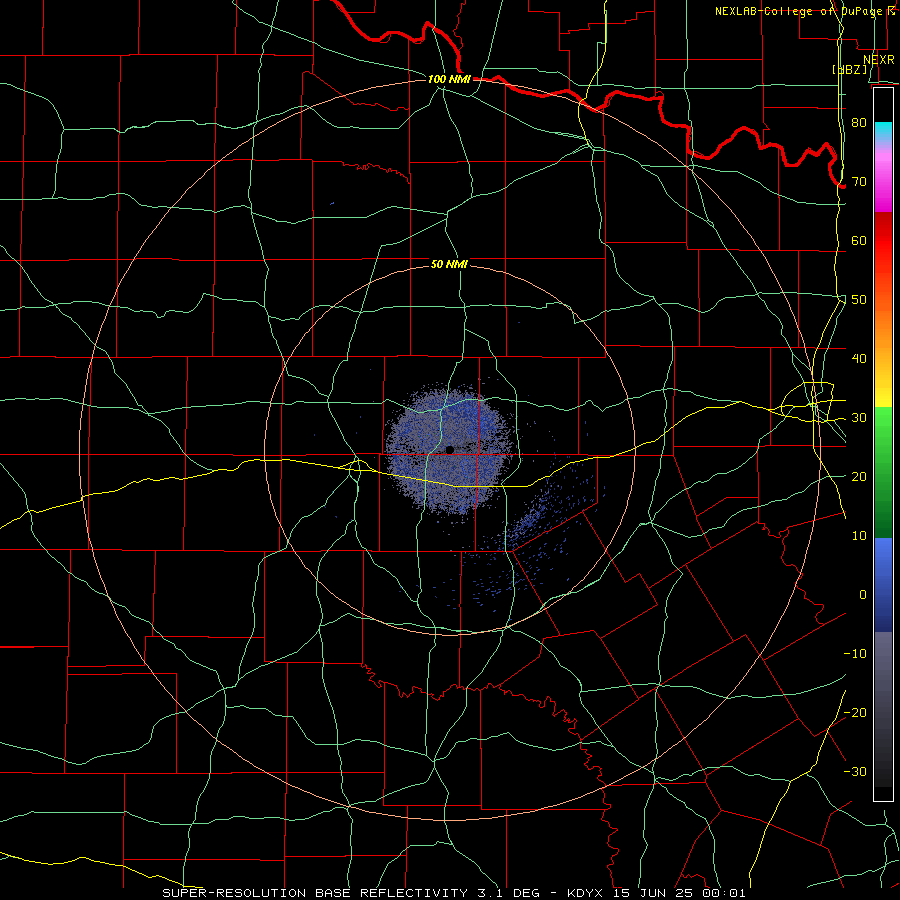Viewport: 900px width, 900px height.
Task: Click the green band of the color scale
Action: coord(883,472)
